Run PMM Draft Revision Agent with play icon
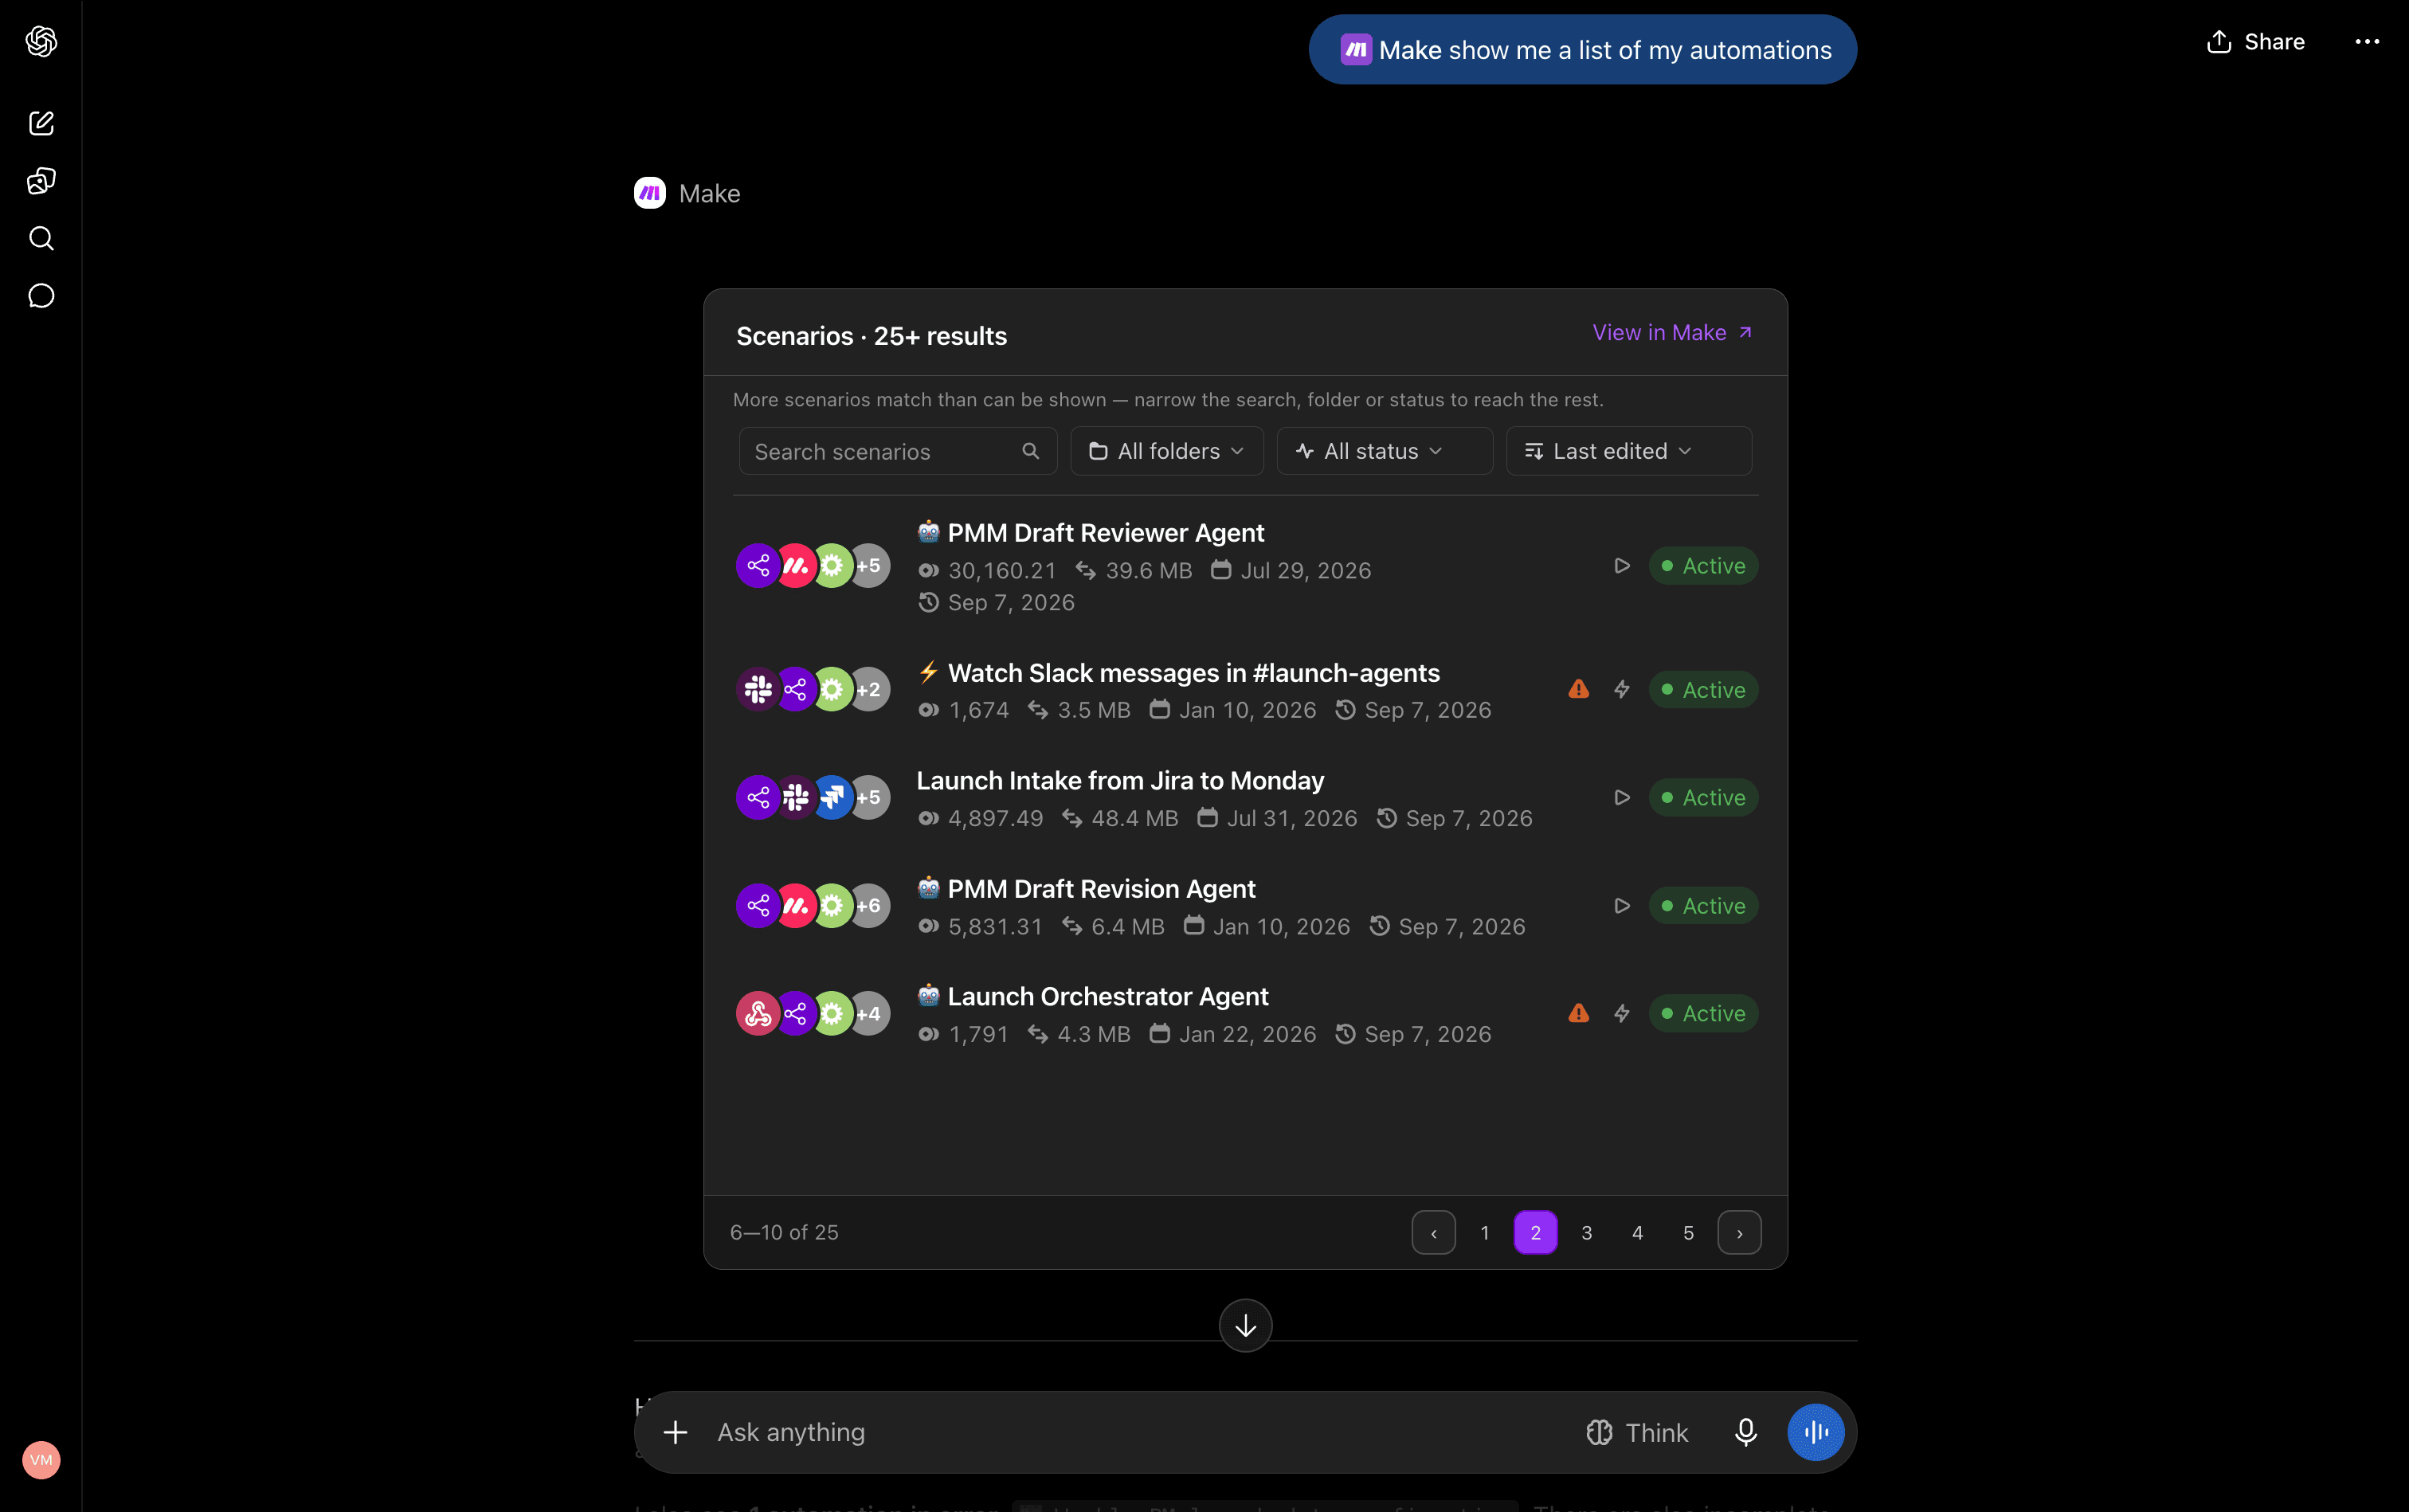The image size is (2409, 1512). coord(1622,905)
